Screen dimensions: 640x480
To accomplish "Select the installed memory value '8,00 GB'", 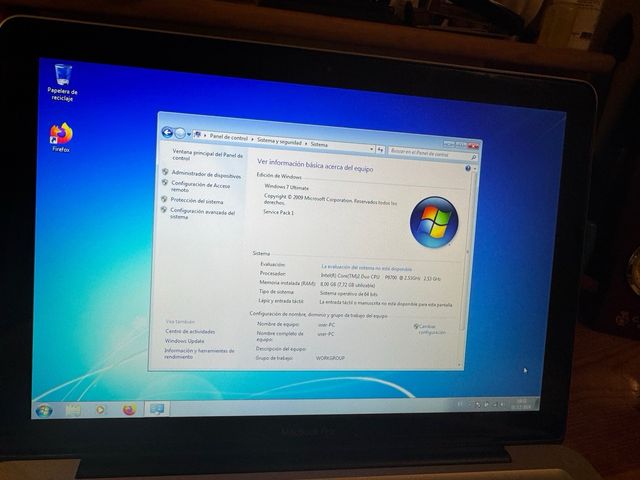I will coord(330,284).
